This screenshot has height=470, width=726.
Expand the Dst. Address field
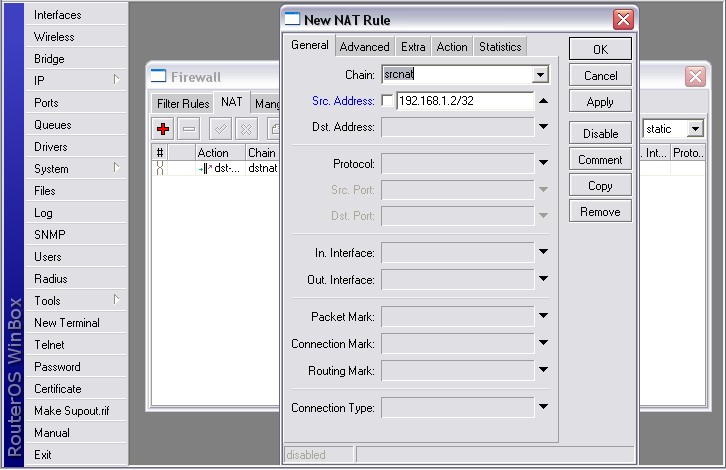[543, 127]
